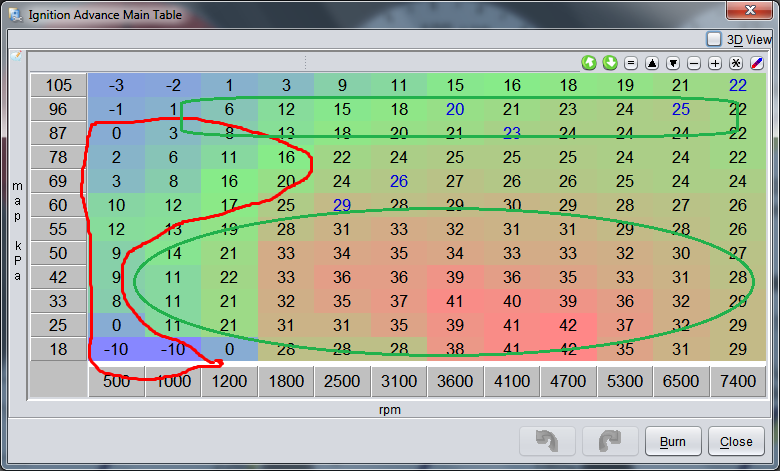Viewport: 780px width, 471px height.
Task: Select the 4100 rpm axis bin
Action: point(512,381)
